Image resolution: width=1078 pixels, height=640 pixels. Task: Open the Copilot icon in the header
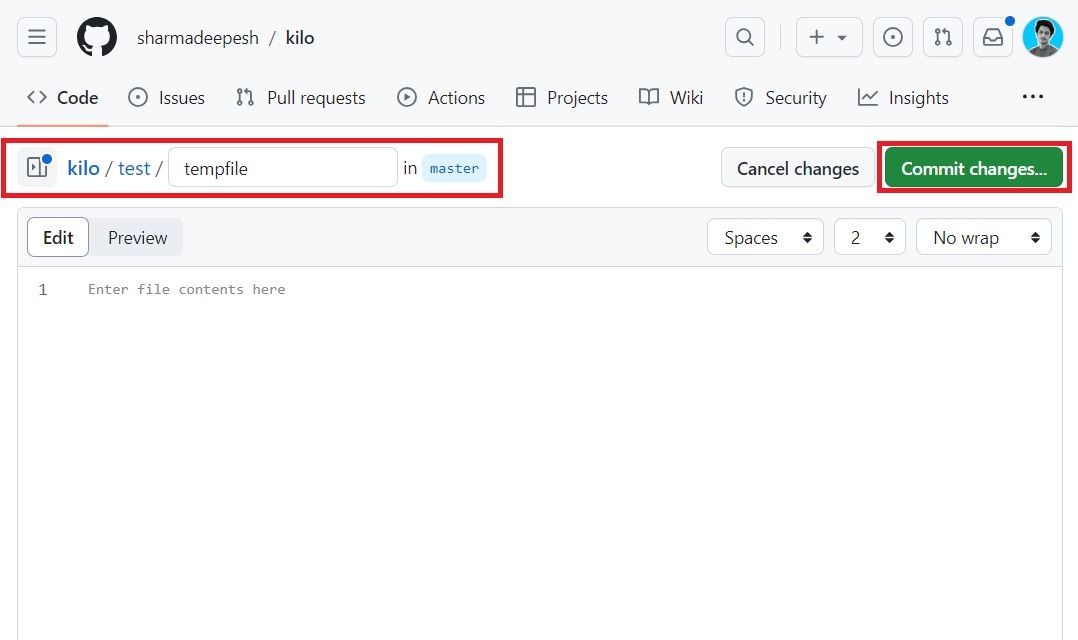click(892, 37)
